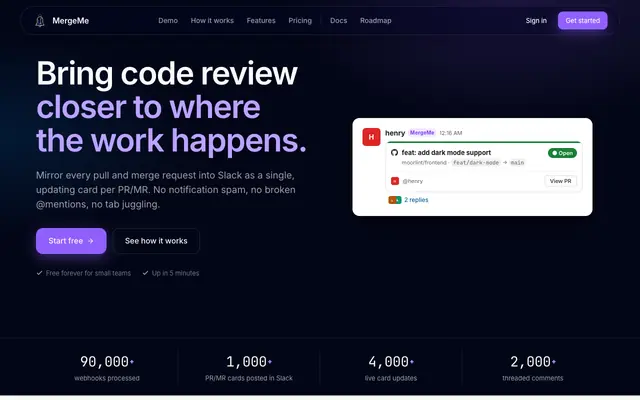Click the GitHub icon beside PR title

pos(394,152)
